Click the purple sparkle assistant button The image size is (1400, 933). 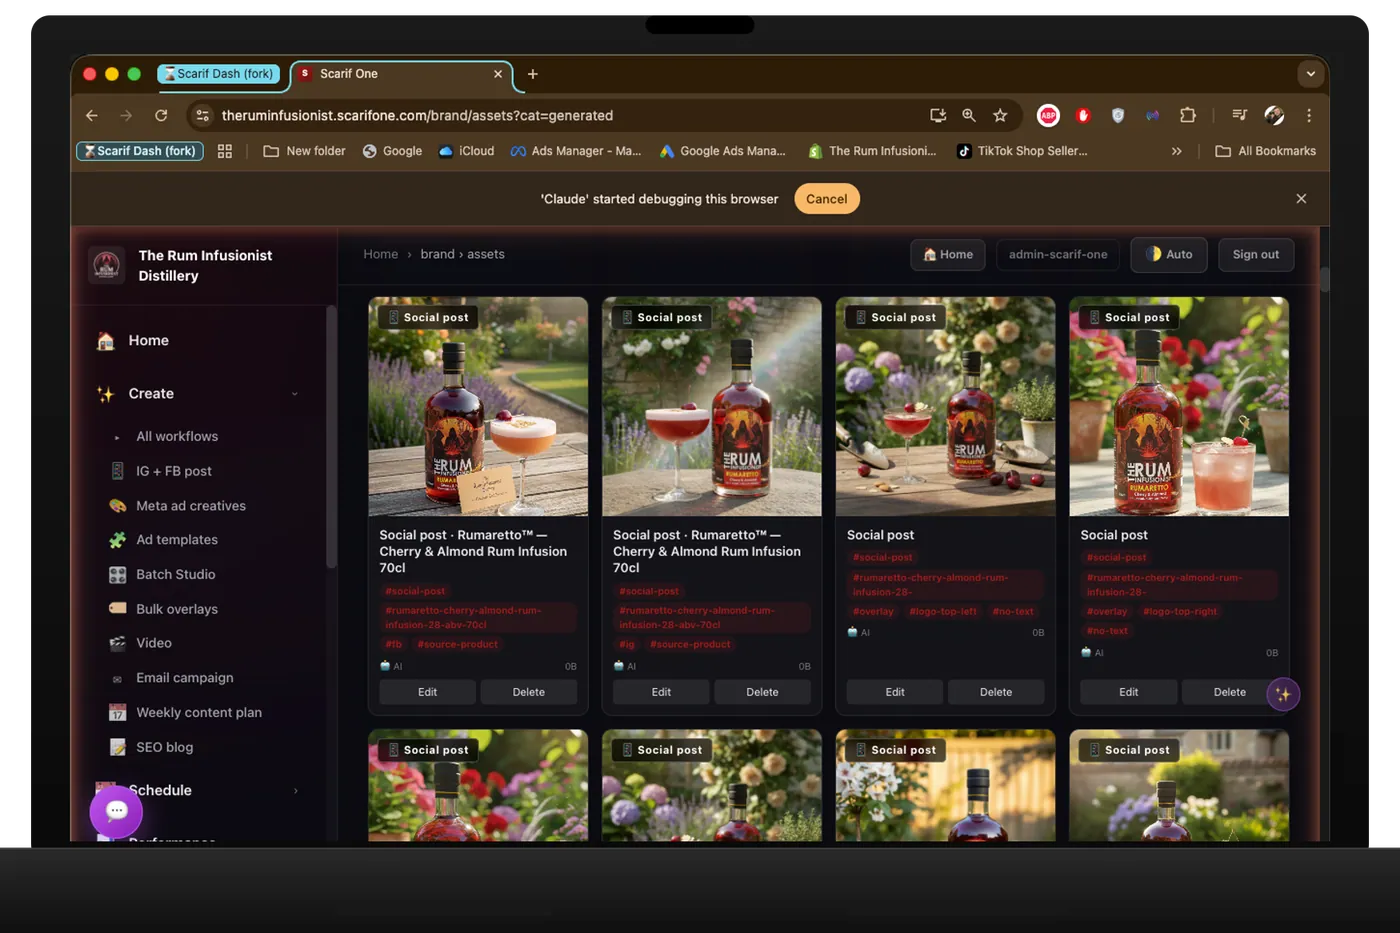point(1283,694)
